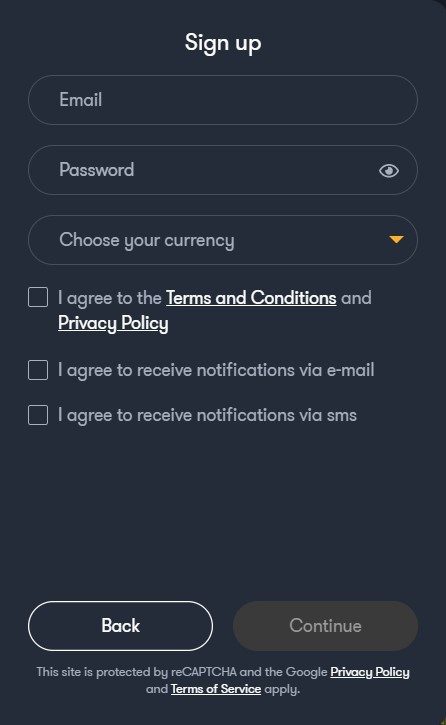446x725 pixels.
Task: Open the Choose your currency selector
Action: [223, 240]
